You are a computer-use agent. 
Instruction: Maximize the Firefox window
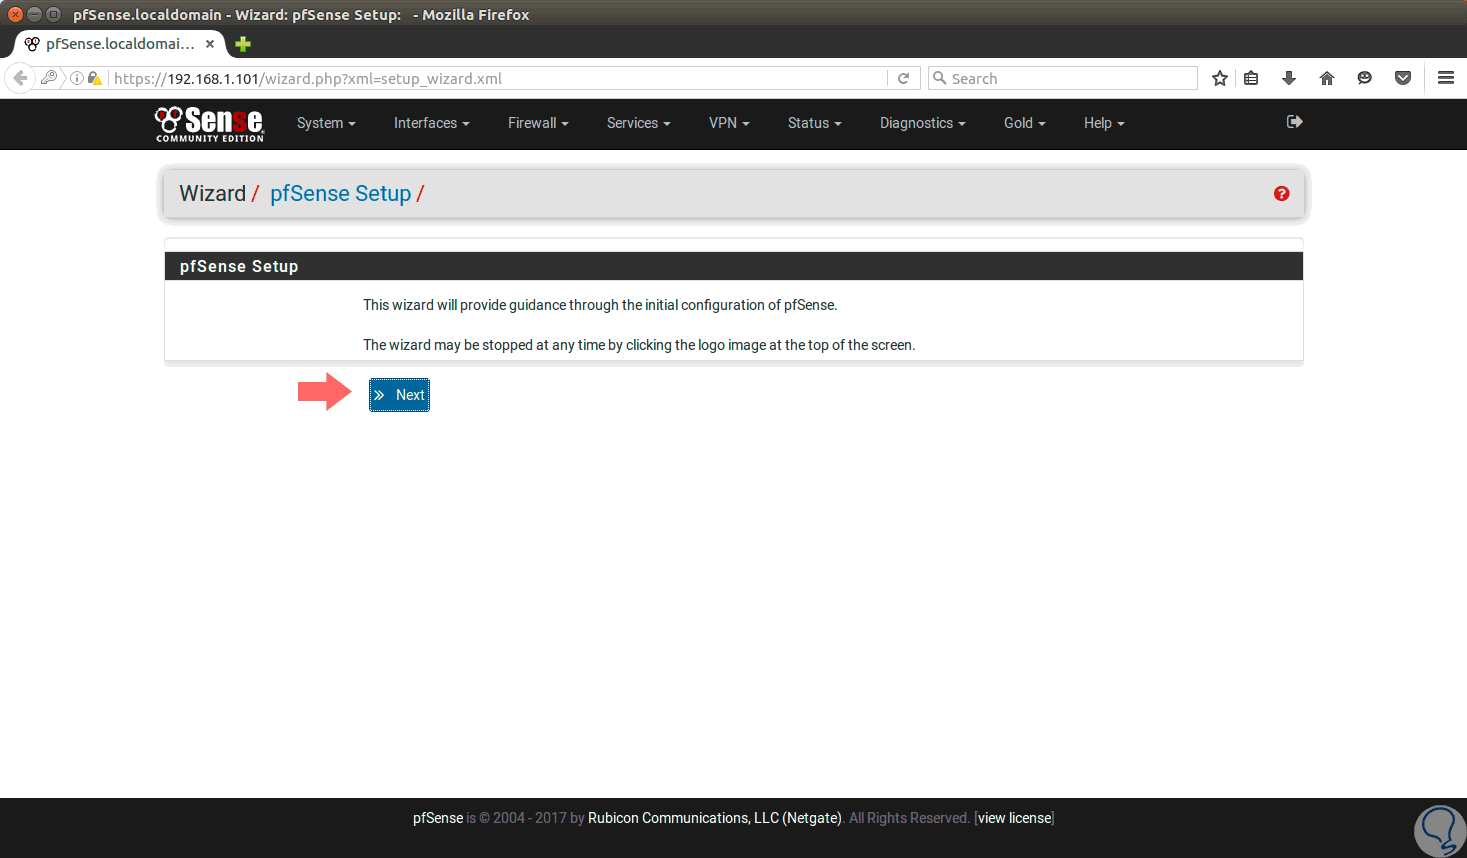(x=53, y=14)
